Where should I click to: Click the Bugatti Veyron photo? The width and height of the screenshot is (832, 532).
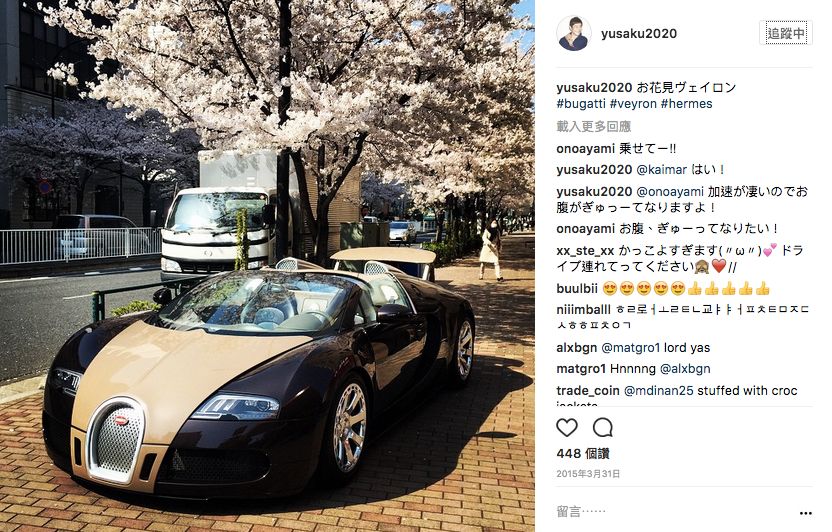tap(267, 266)
